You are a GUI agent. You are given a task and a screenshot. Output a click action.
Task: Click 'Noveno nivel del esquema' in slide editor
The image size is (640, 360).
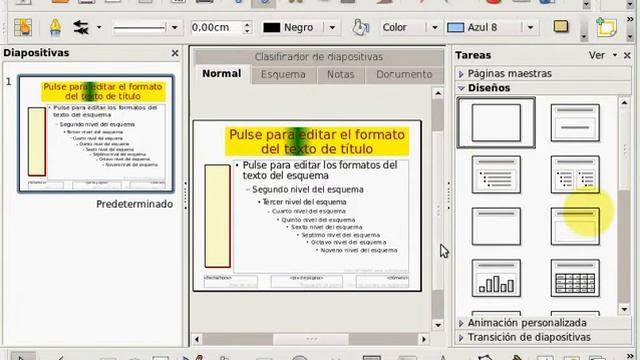[359, 250]
